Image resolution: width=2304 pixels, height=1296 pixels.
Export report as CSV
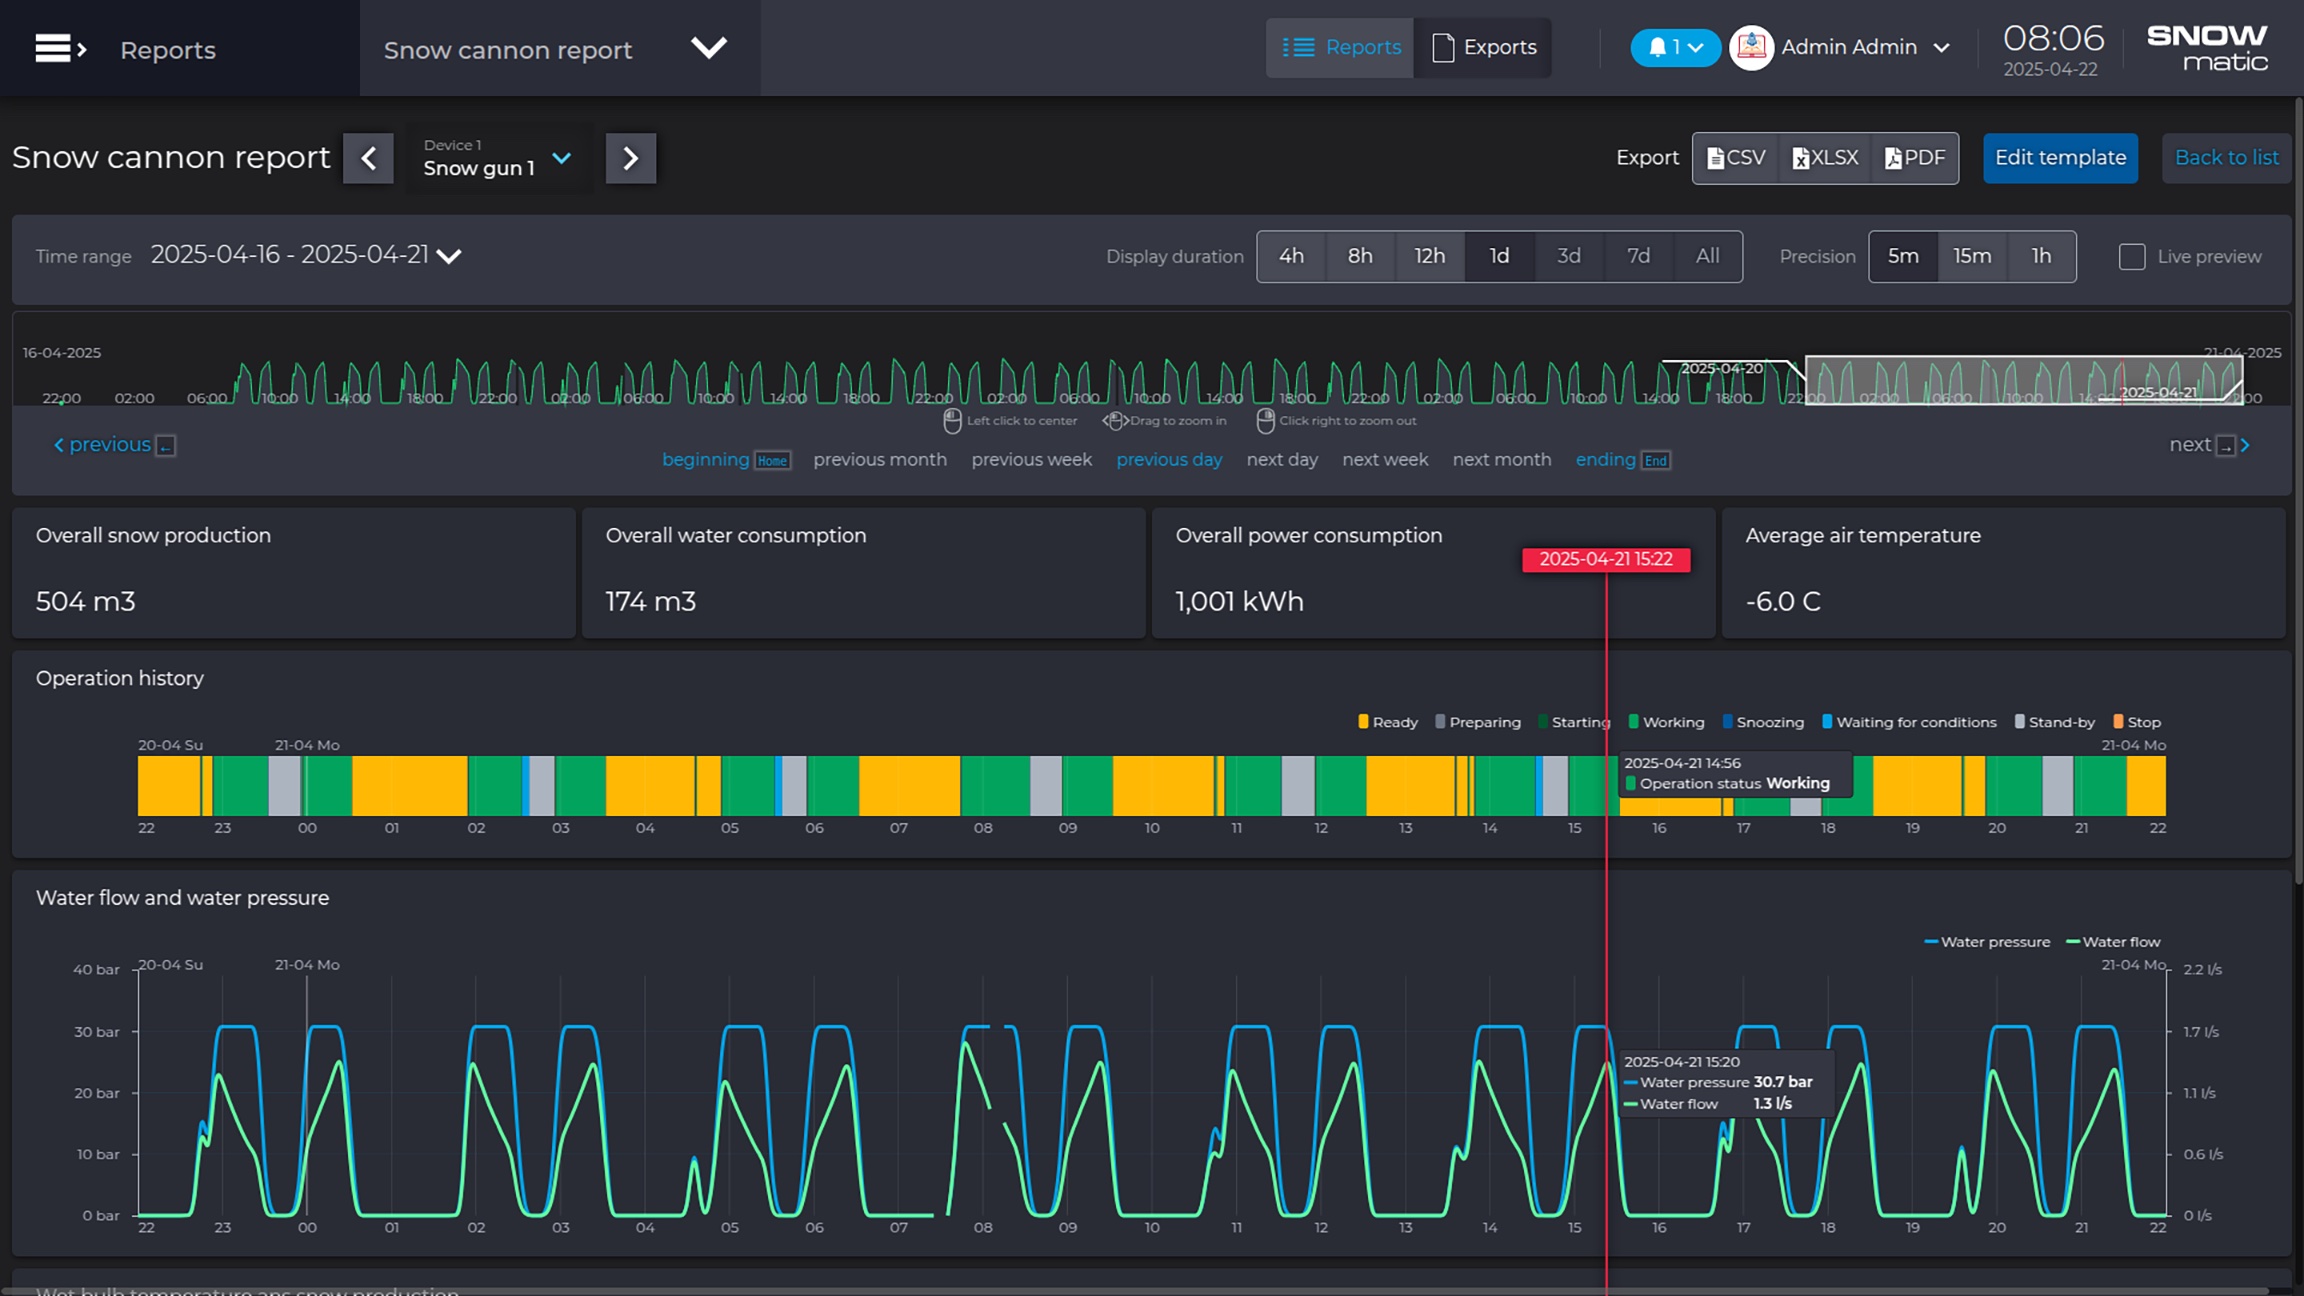pos(1736,158)
